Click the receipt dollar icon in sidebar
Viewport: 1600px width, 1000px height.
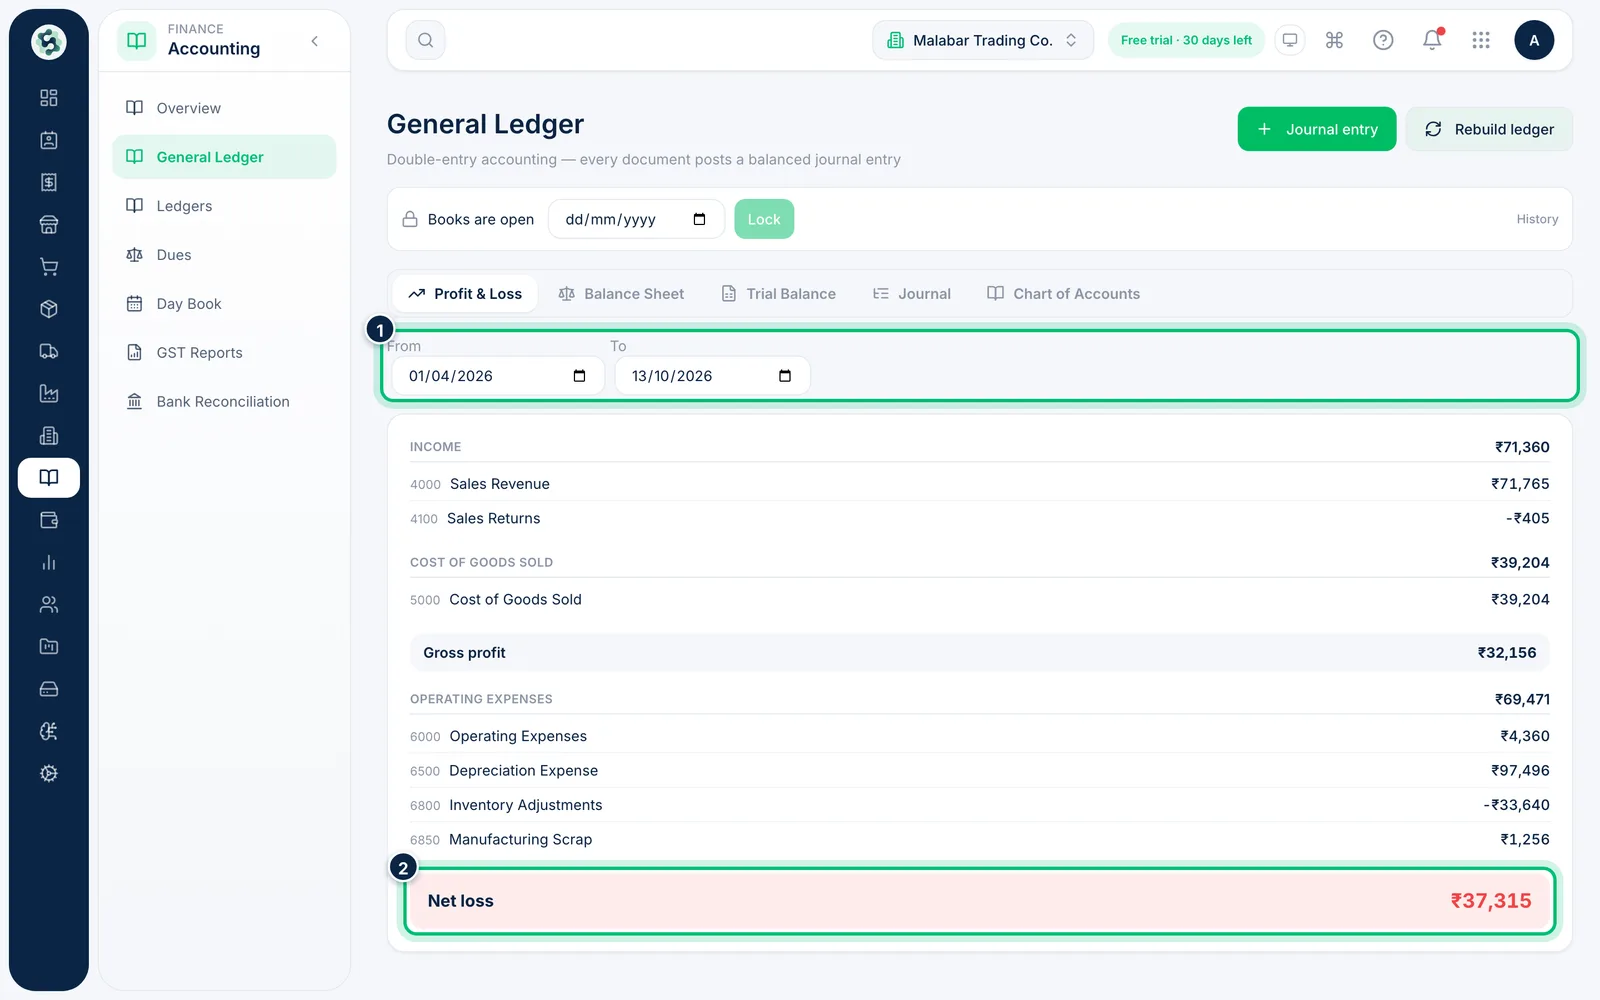click(x=48, y=182)
